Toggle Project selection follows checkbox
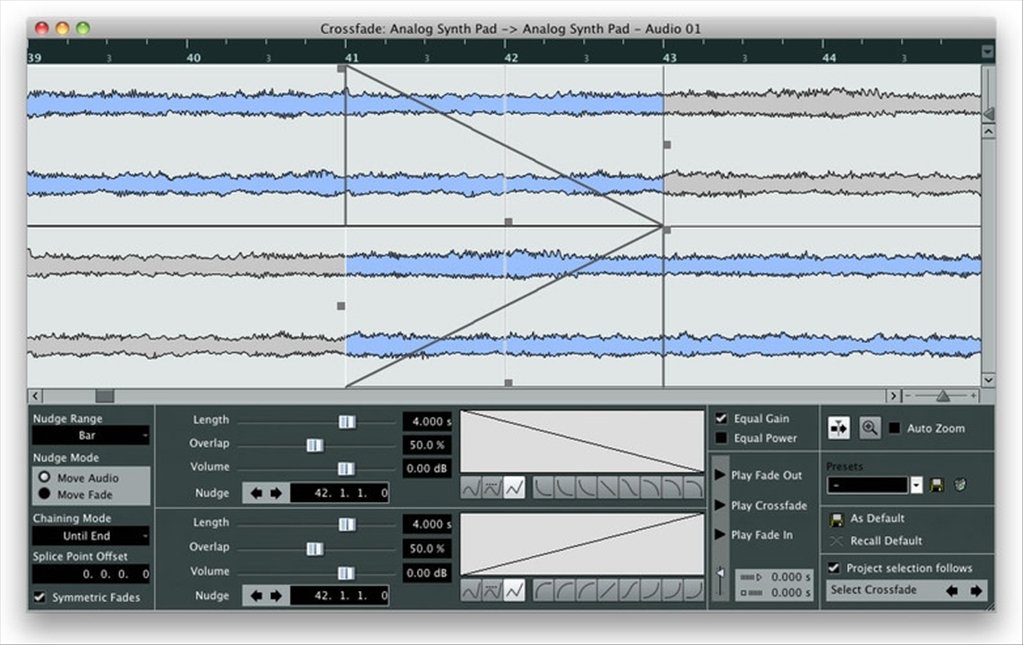The width and height of the screenshot is (1023, 645). [834, 567]
